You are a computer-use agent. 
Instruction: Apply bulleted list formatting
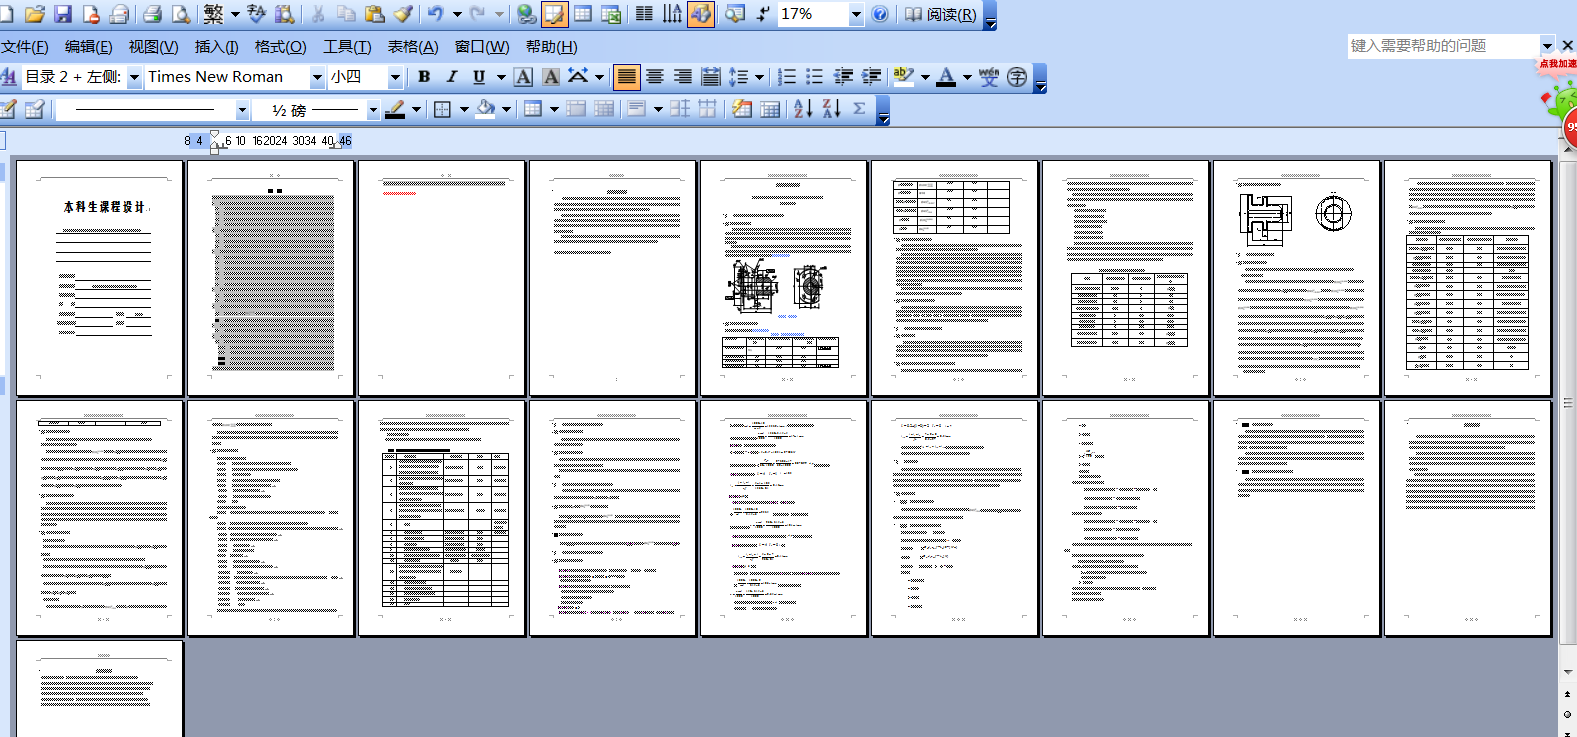[815, 77]
